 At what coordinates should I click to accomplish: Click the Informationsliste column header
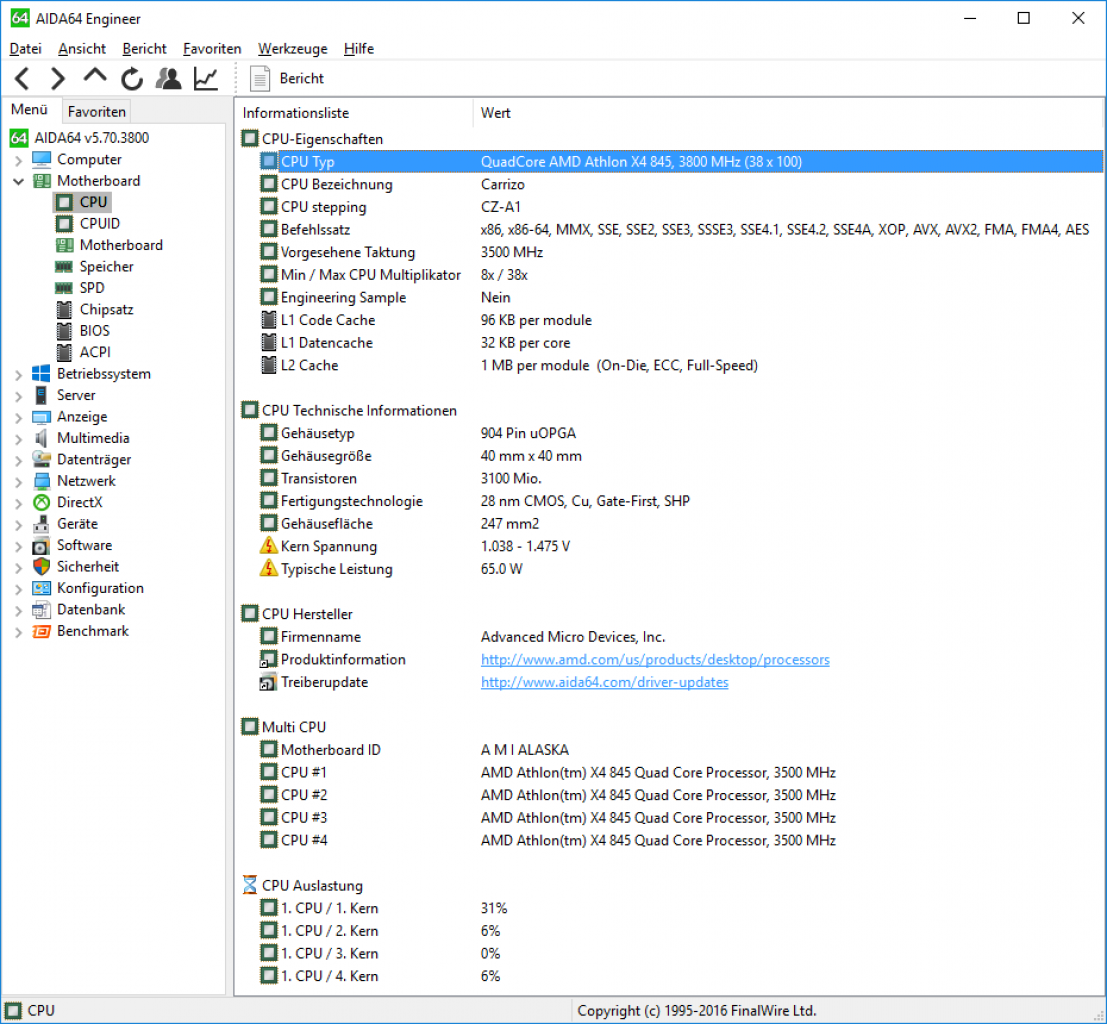(x=354, y=113)
